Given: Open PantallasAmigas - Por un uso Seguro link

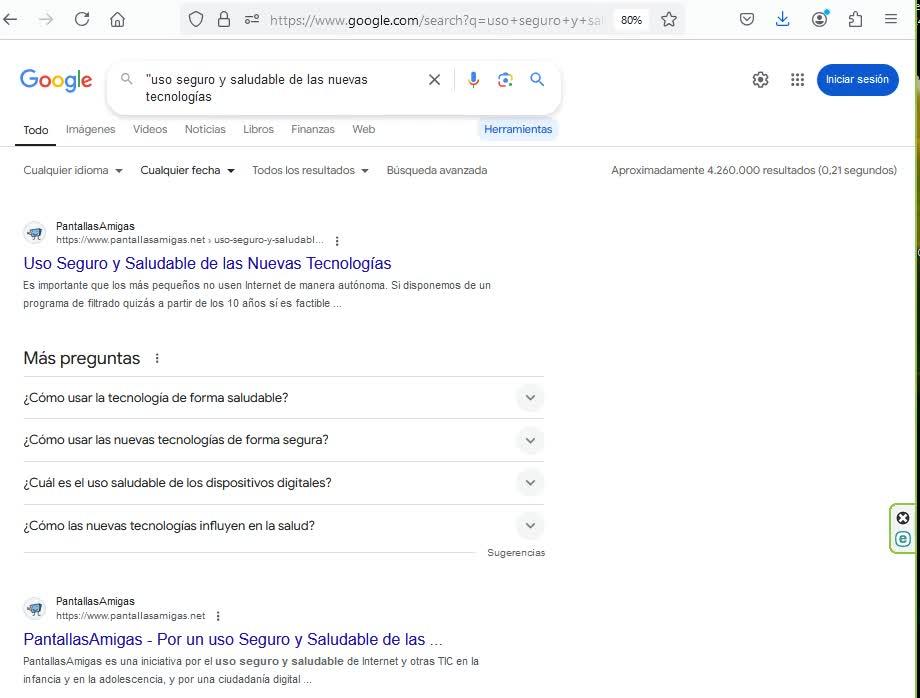Looking at the screenshot, I should pyautogui.click(x=233, y=639).
